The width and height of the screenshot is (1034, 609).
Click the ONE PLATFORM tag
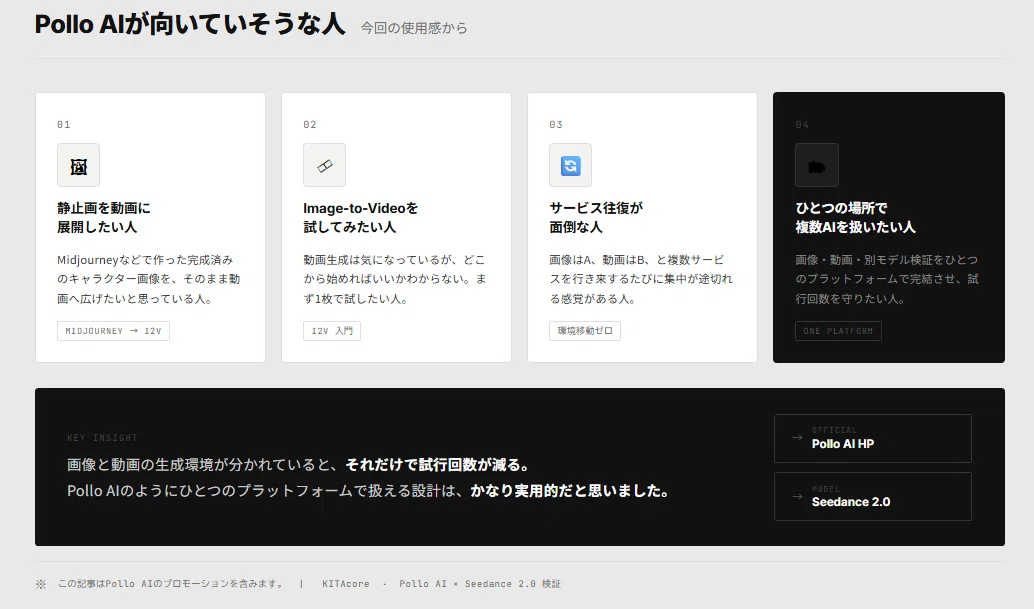pos(838,331)
